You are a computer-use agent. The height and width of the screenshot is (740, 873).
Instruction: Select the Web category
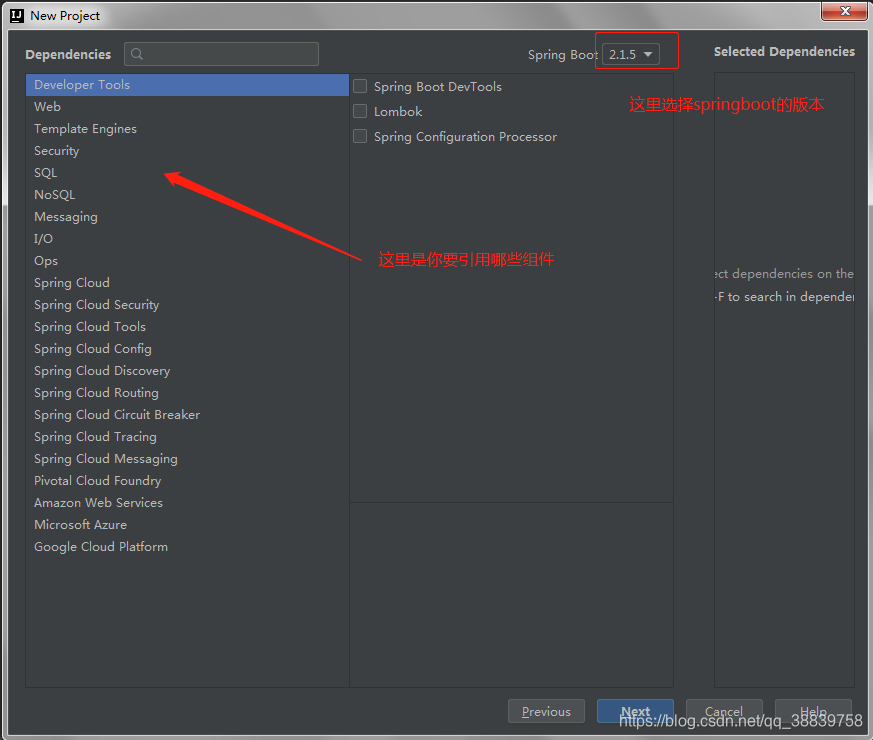point(187,106)
